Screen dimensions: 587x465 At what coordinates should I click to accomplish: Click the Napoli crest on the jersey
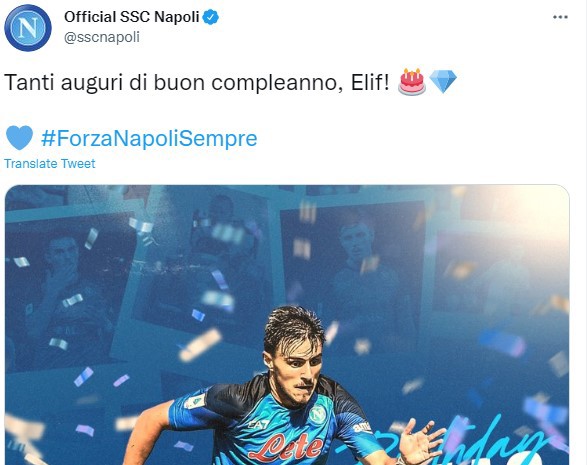click(318, 414)
